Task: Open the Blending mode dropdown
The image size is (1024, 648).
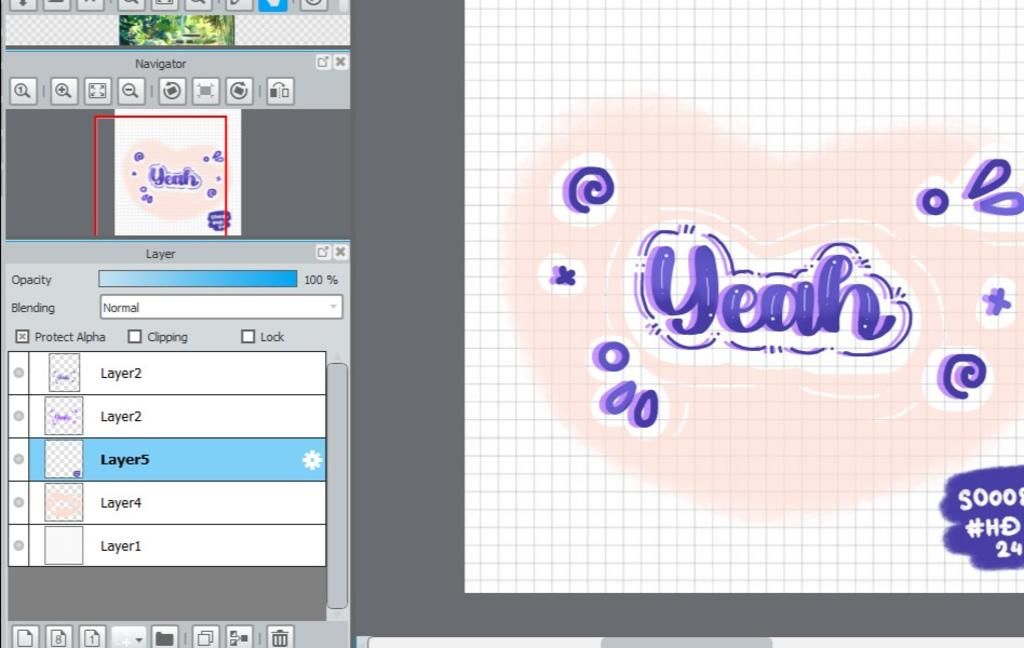Action: [x=221, y=307]
